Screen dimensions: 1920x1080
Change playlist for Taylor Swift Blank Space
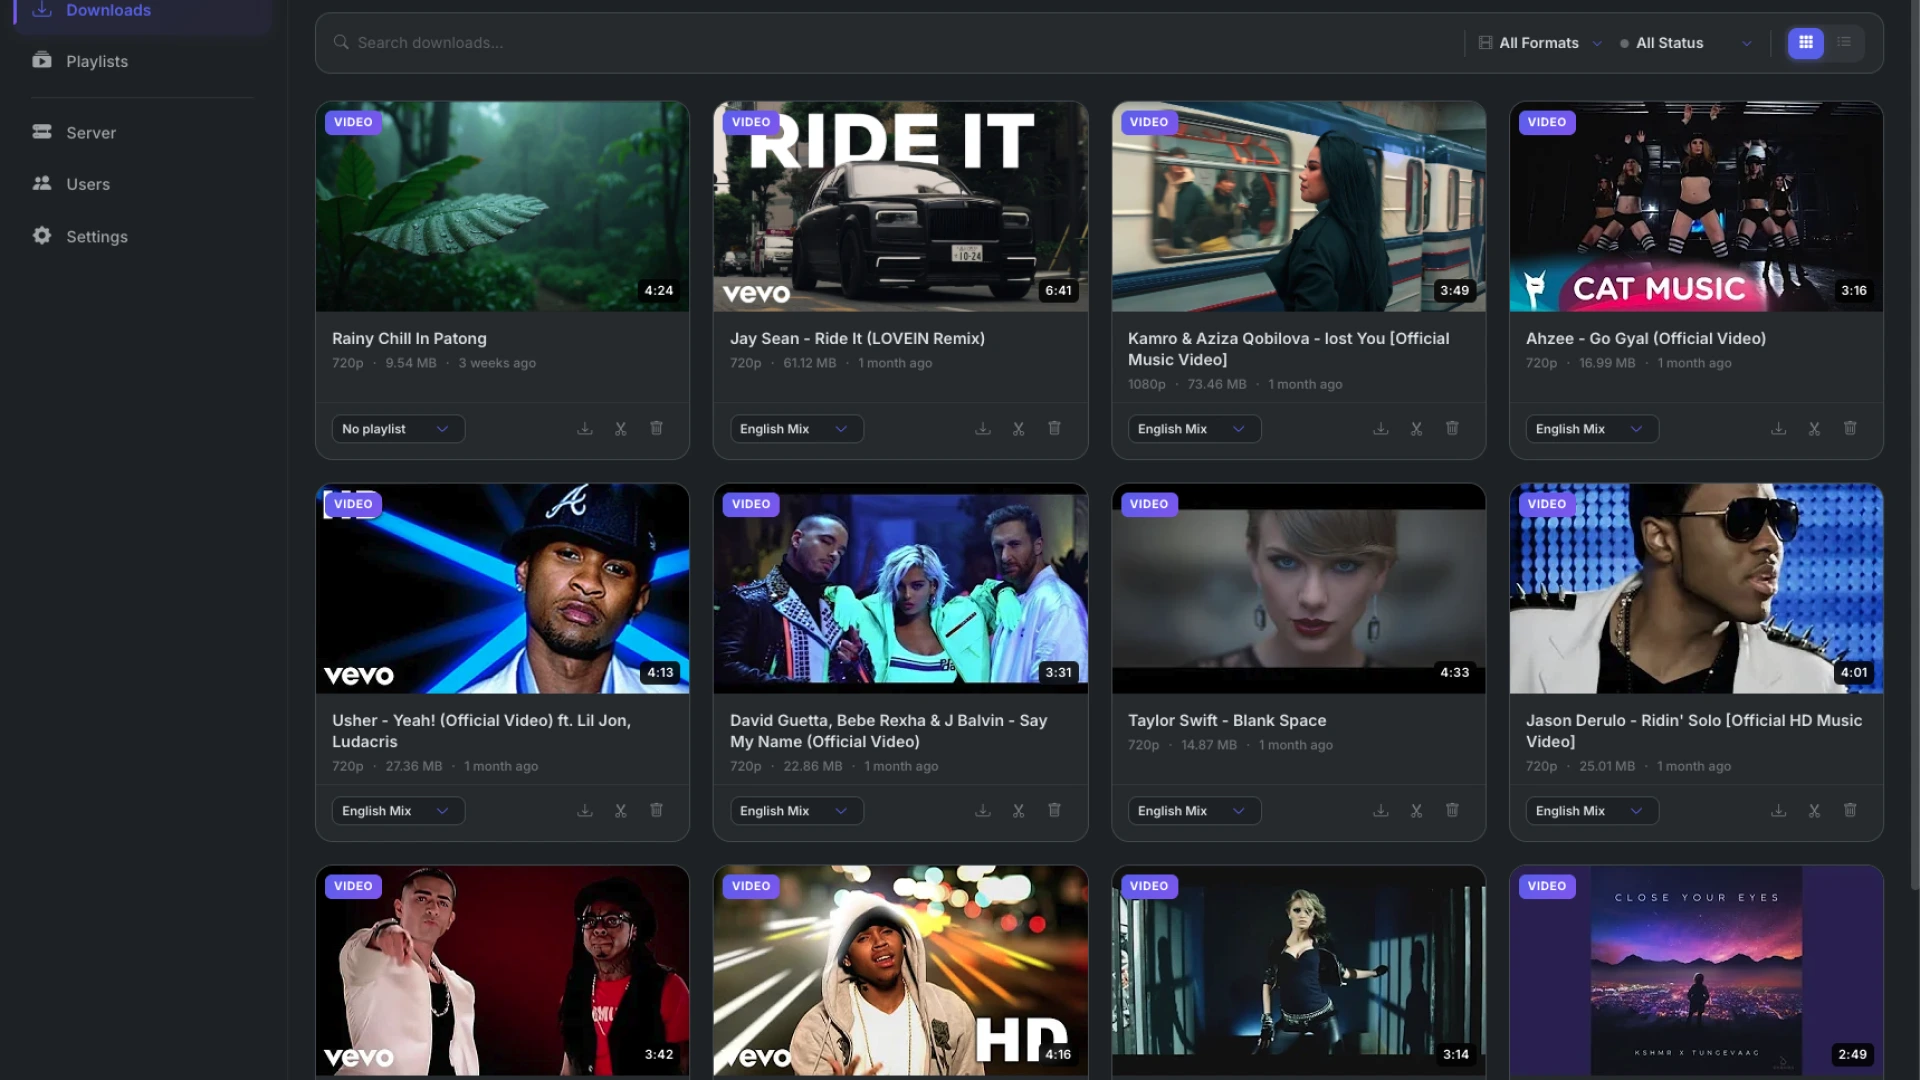(1194, 811)
